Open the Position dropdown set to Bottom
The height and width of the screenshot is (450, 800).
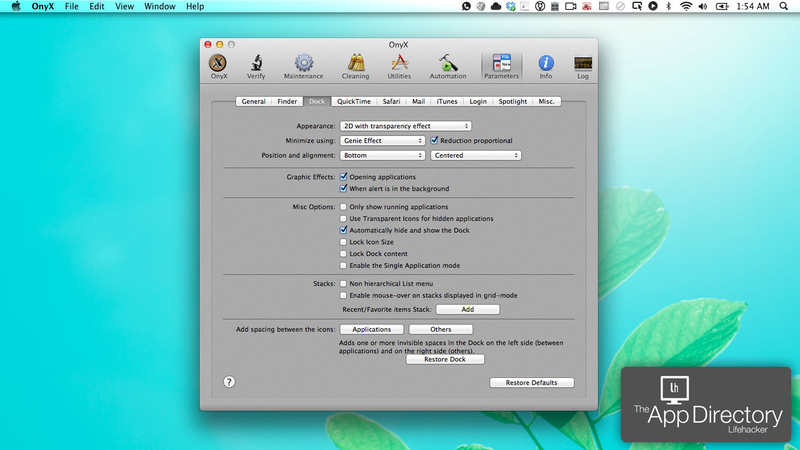point(382,155)
